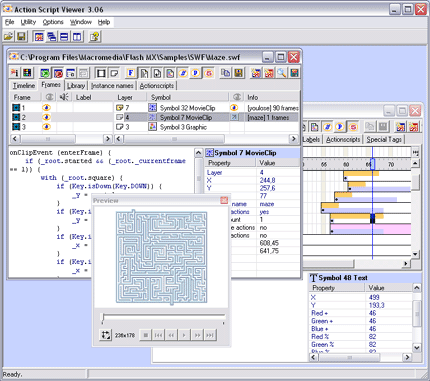Click the Copy icon in maze.swf toolbar

[226, 73]
